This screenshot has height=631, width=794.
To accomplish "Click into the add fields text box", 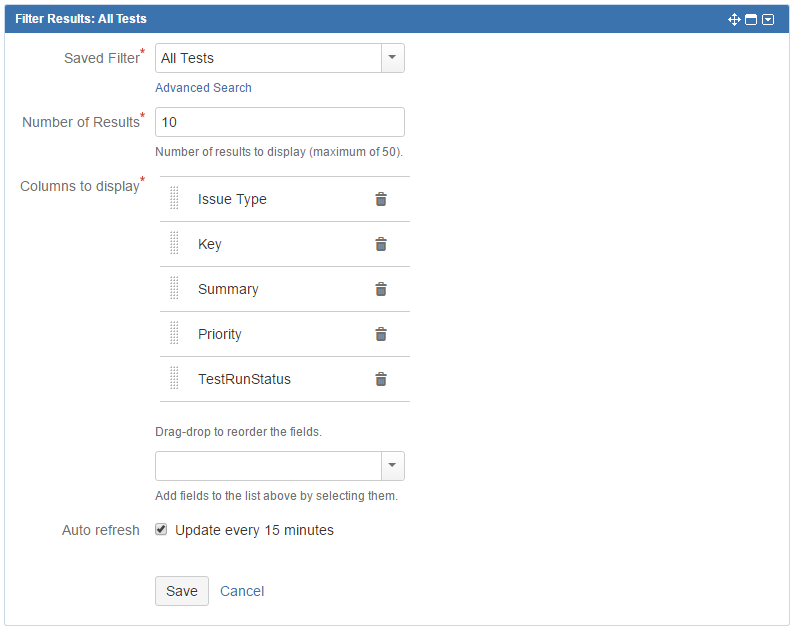I will click(x=268, y=466).
